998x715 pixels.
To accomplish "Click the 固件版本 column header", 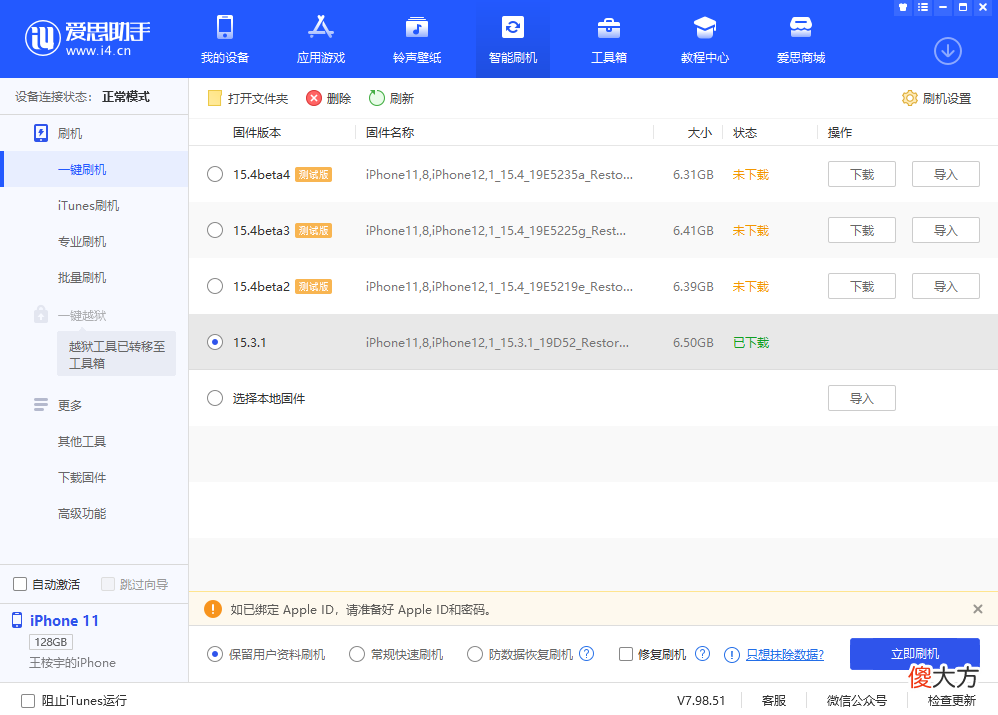I will pos(257,132).
